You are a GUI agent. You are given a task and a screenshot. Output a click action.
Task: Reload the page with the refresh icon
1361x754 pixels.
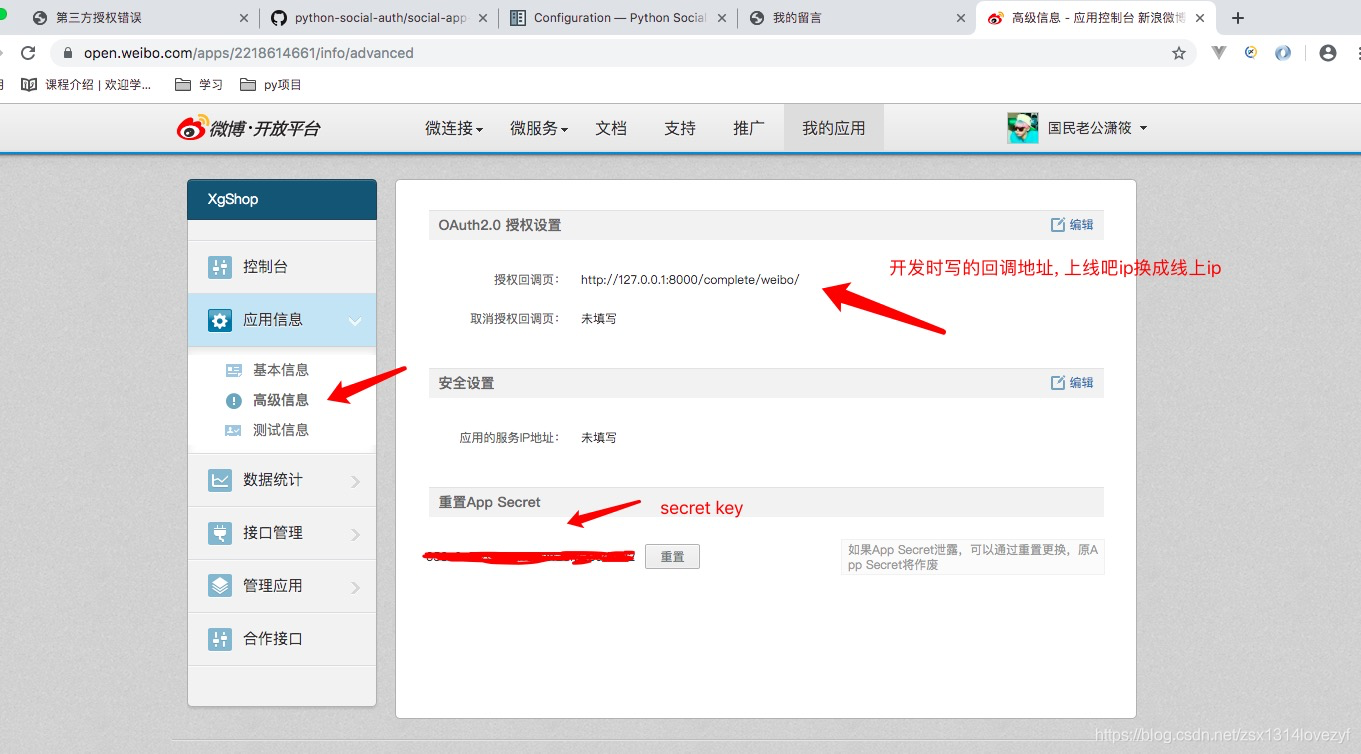coord(28,53)
